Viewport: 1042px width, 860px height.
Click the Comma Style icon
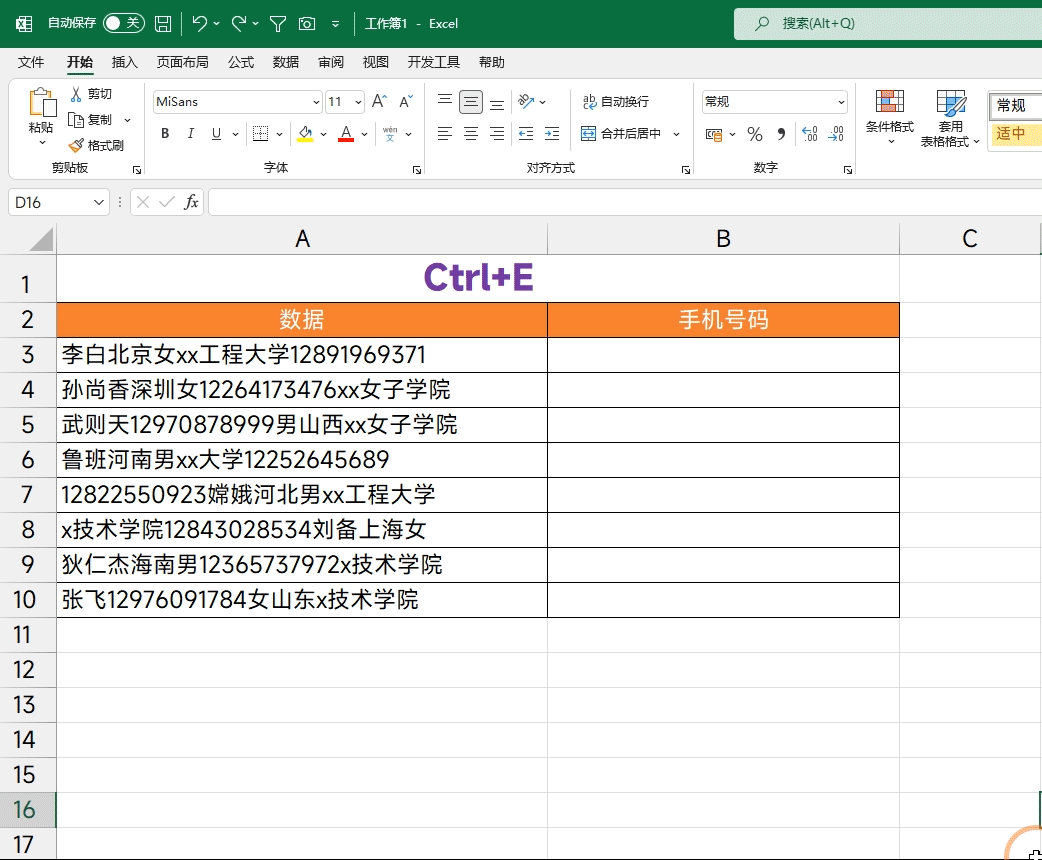point(782,134)
